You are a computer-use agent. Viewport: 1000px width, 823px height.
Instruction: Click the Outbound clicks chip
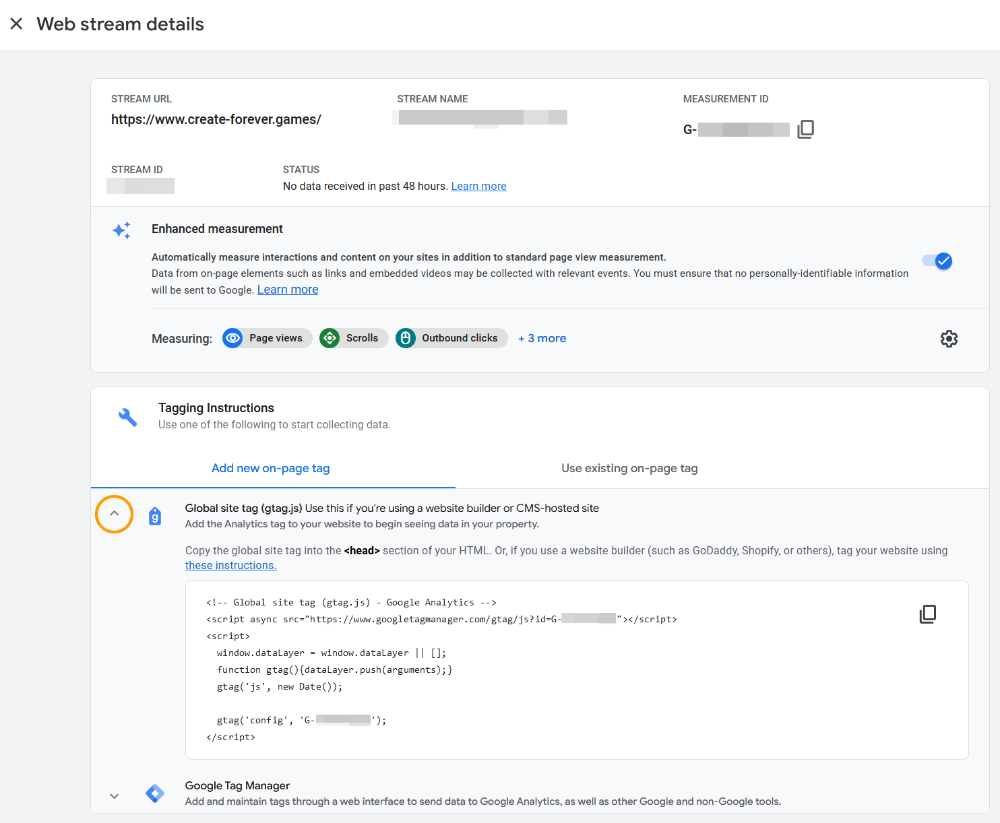tap(451, 338)
